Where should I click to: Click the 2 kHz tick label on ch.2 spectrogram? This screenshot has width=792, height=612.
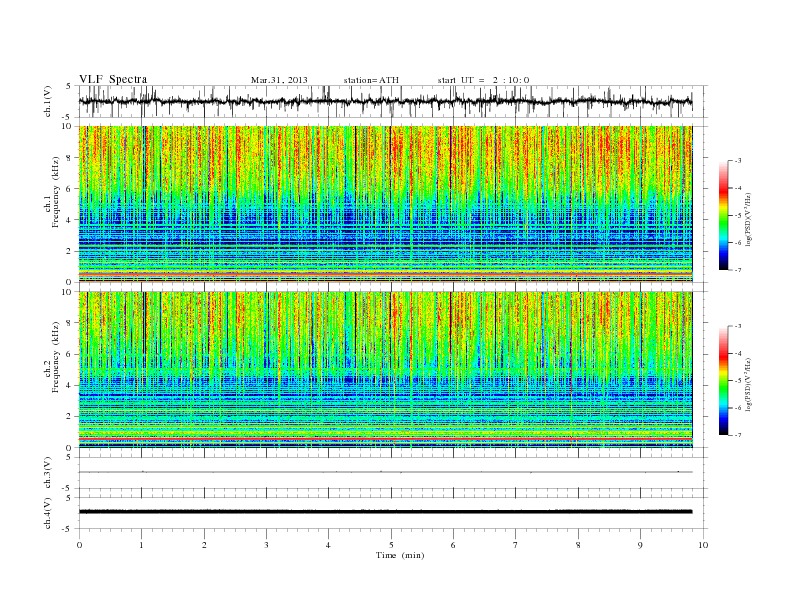click(69, 417)
